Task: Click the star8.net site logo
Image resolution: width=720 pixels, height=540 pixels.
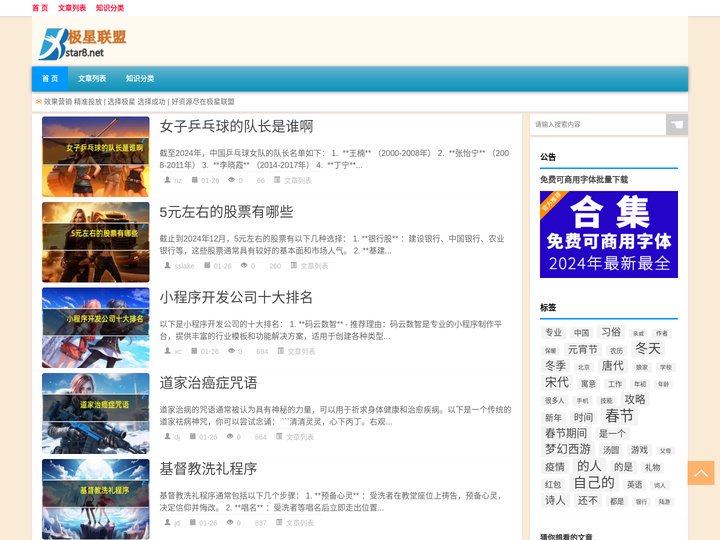Action: [x=83, y=44]
